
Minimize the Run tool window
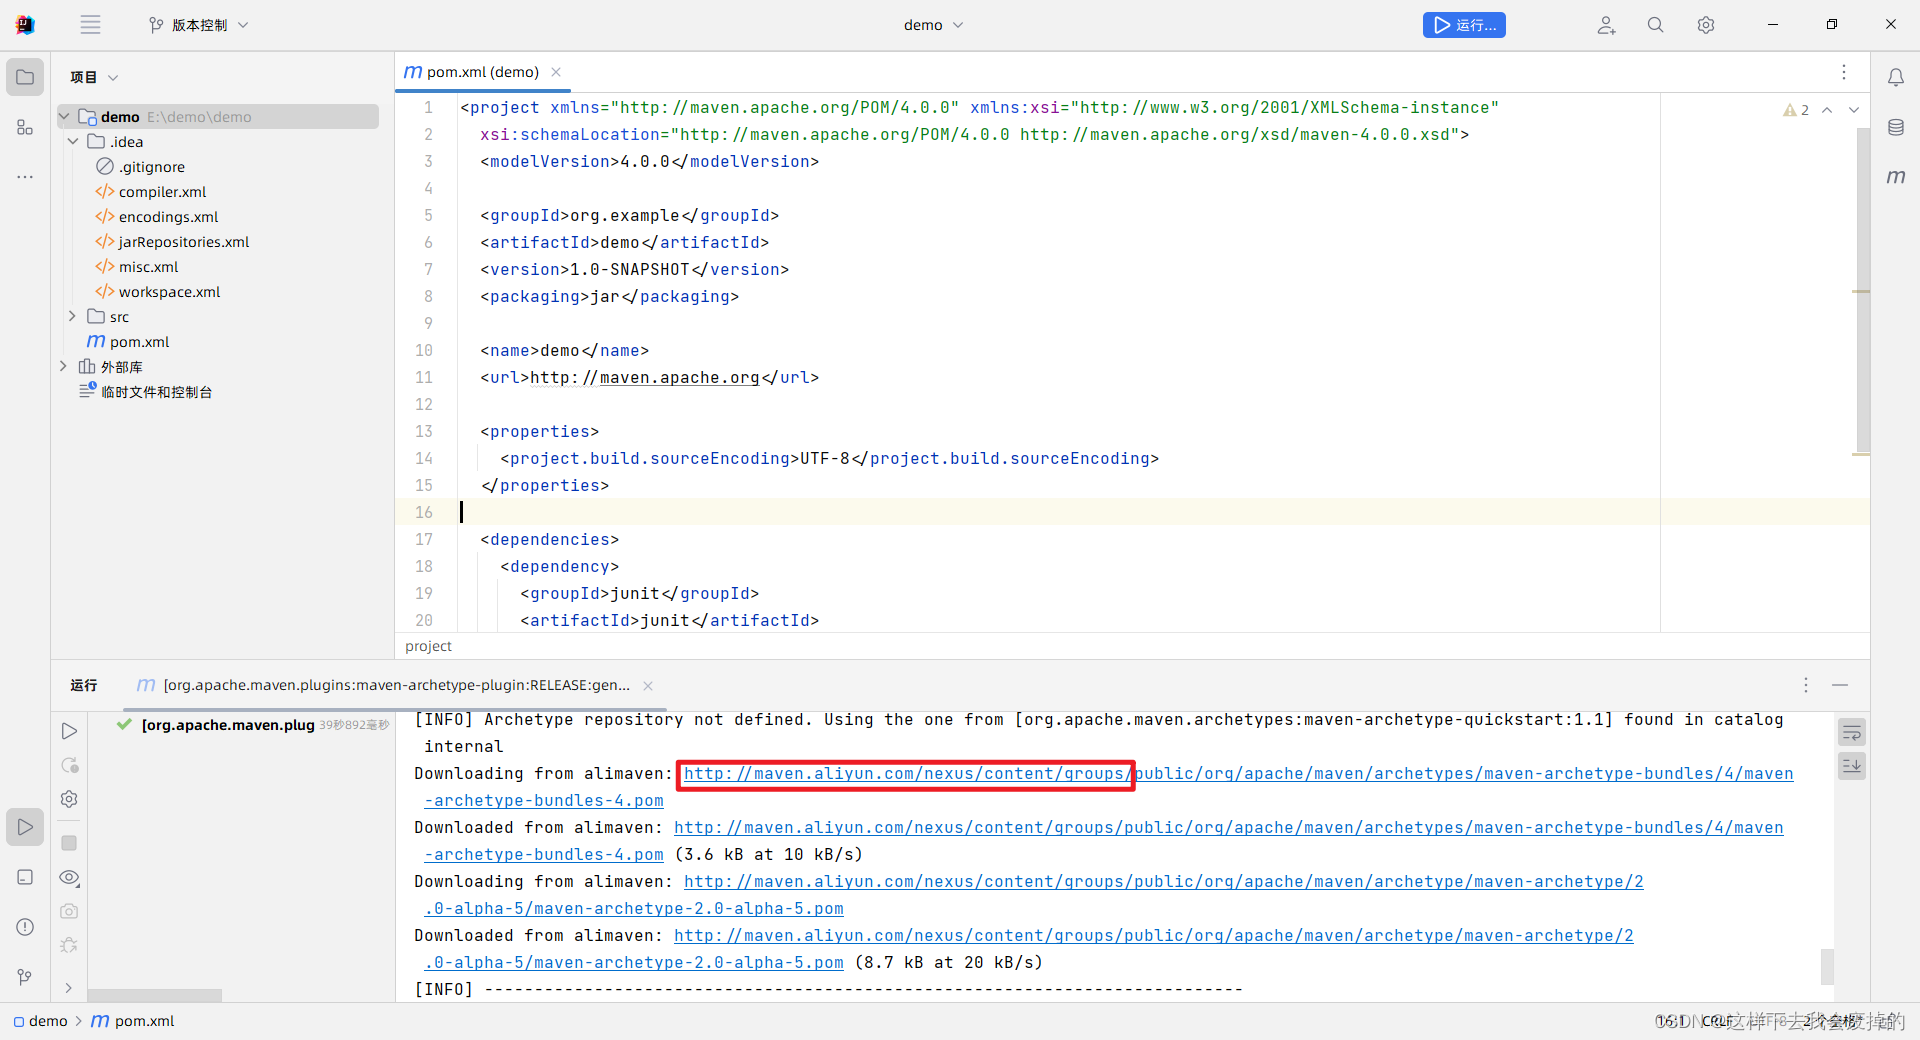coord(1840,685)
